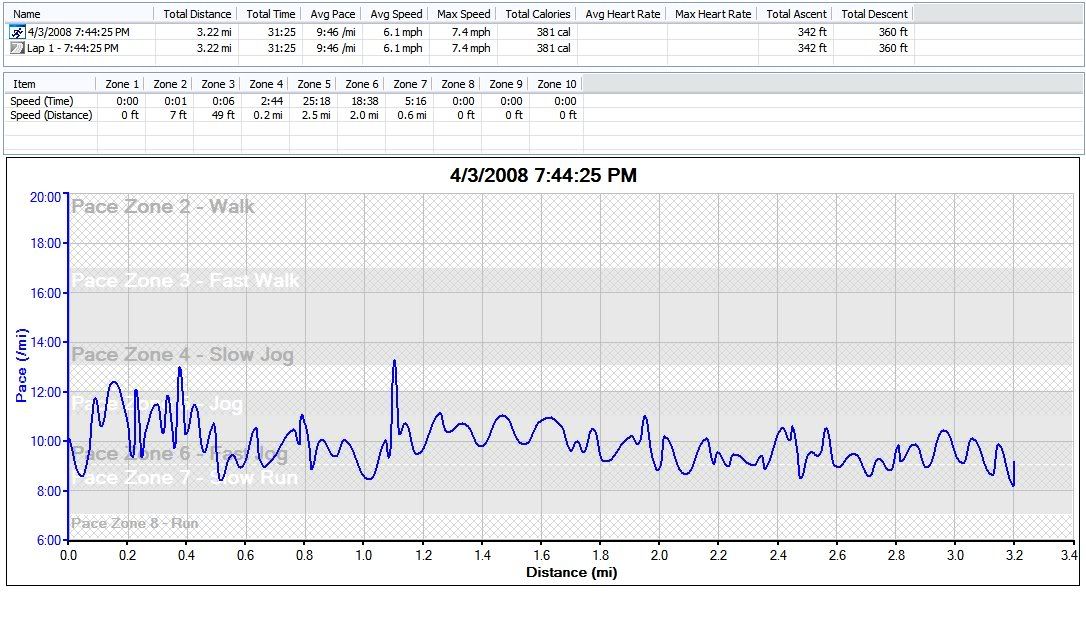Select the Speed (Distance) row
Viewport: 1086px width, 631px height.
tap(51, 115)
